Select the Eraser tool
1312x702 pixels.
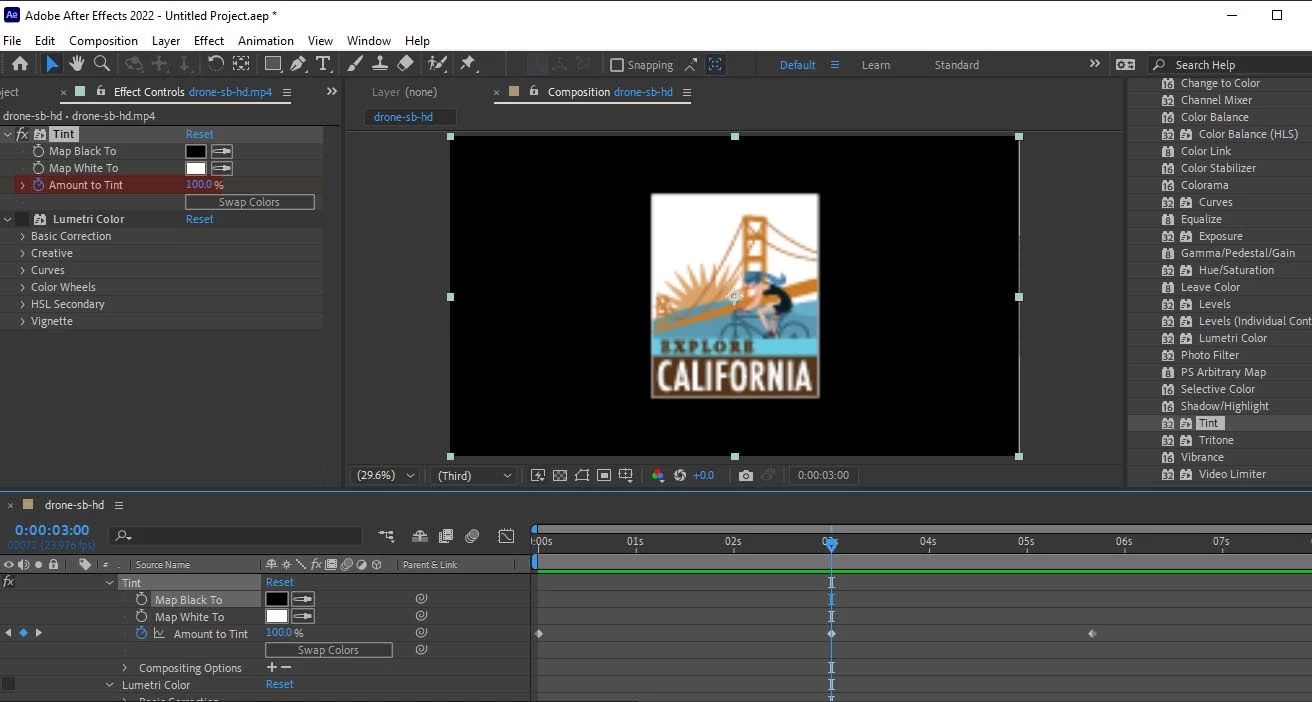(x=405, y=64)
